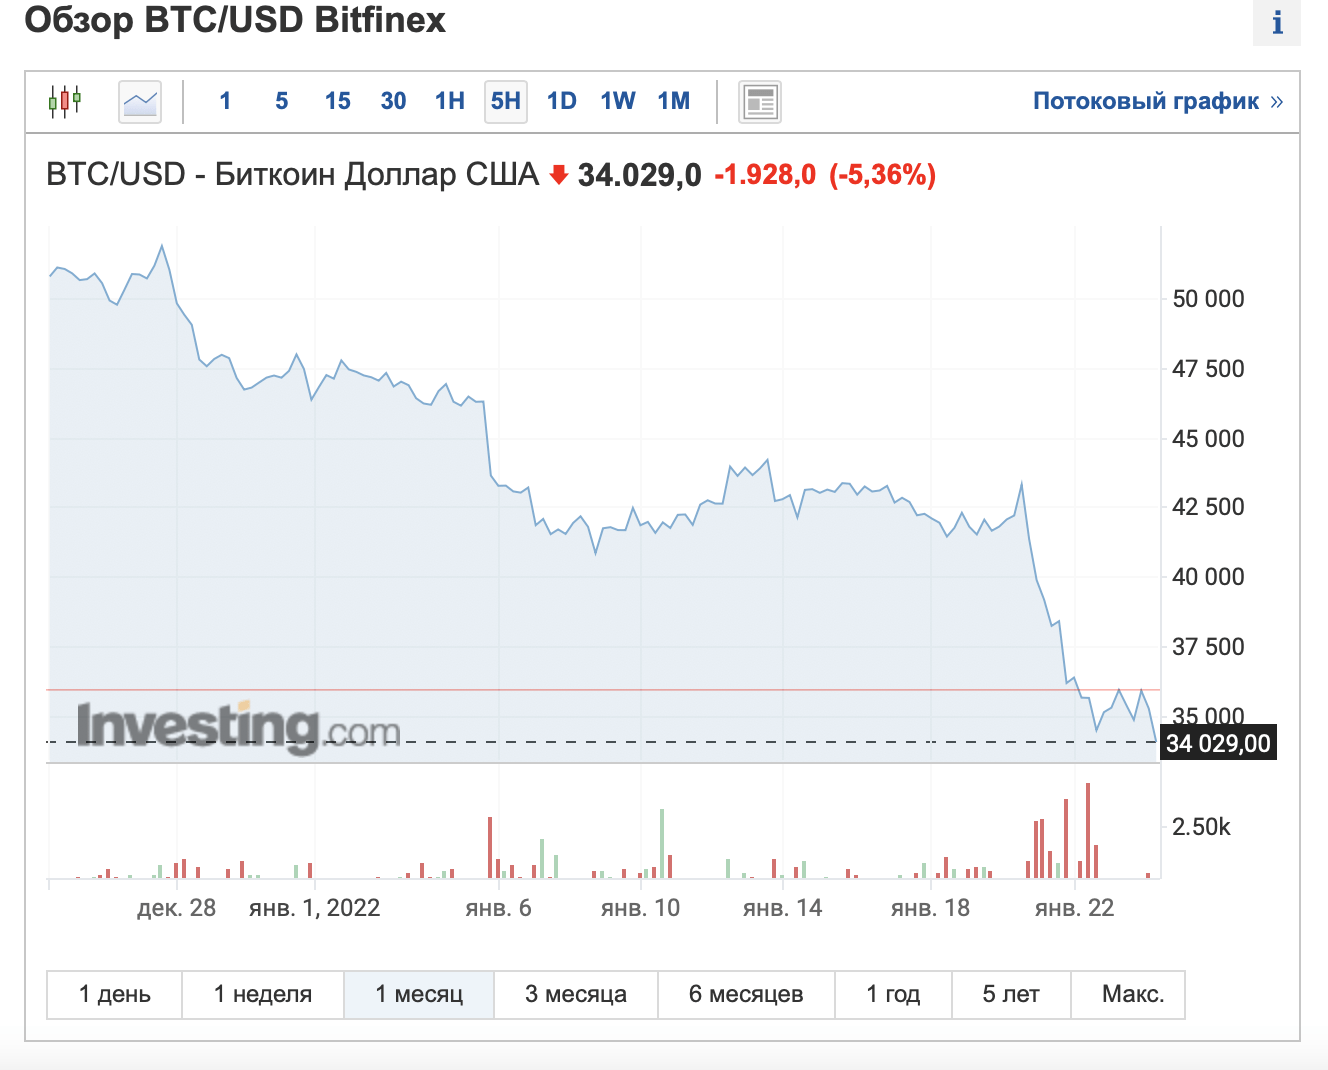Choose the 1H interval
1328x1070 pixels.
450,101
